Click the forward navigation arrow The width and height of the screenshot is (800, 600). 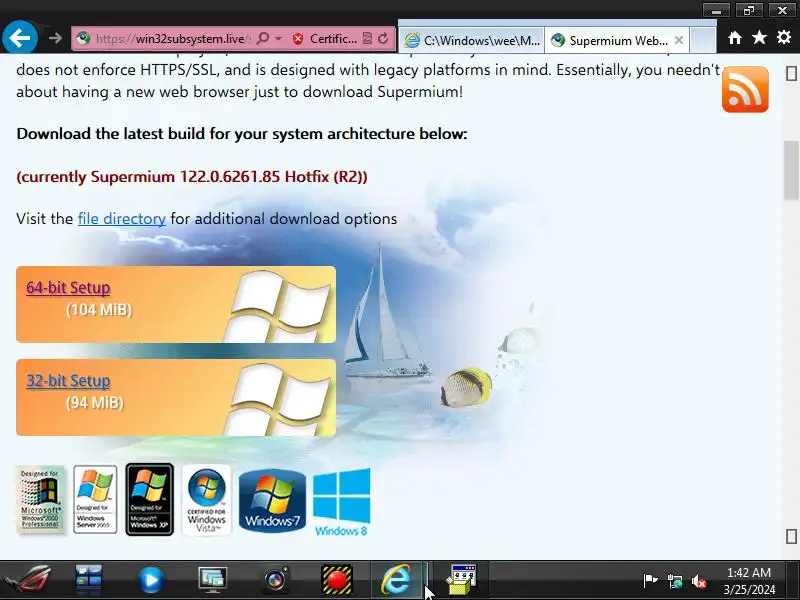click(55, 38)
